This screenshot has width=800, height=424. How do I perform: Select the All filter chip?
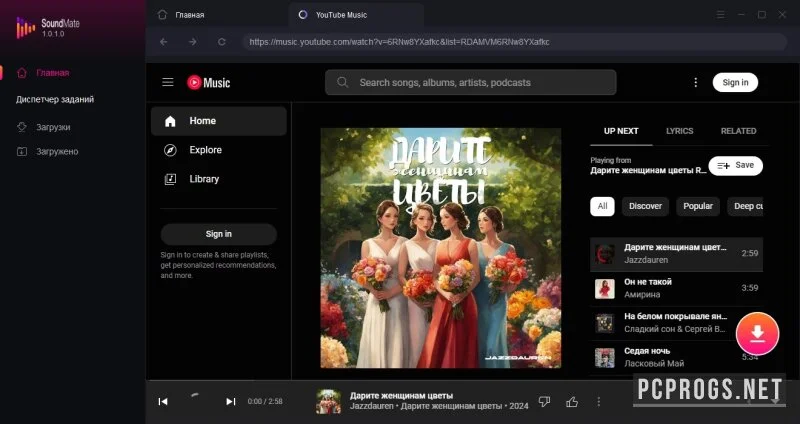click(602, 206)
